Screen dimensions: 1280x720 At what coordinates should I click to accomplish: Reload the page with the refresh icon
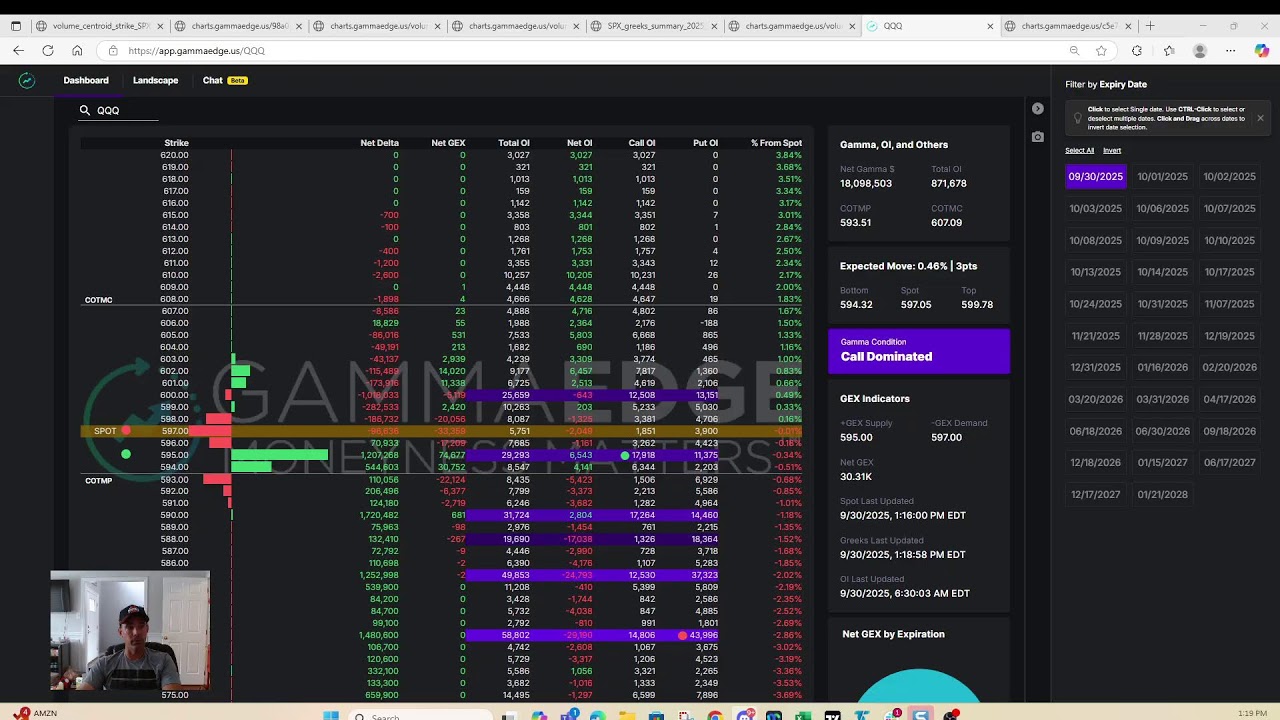point(47,50)
